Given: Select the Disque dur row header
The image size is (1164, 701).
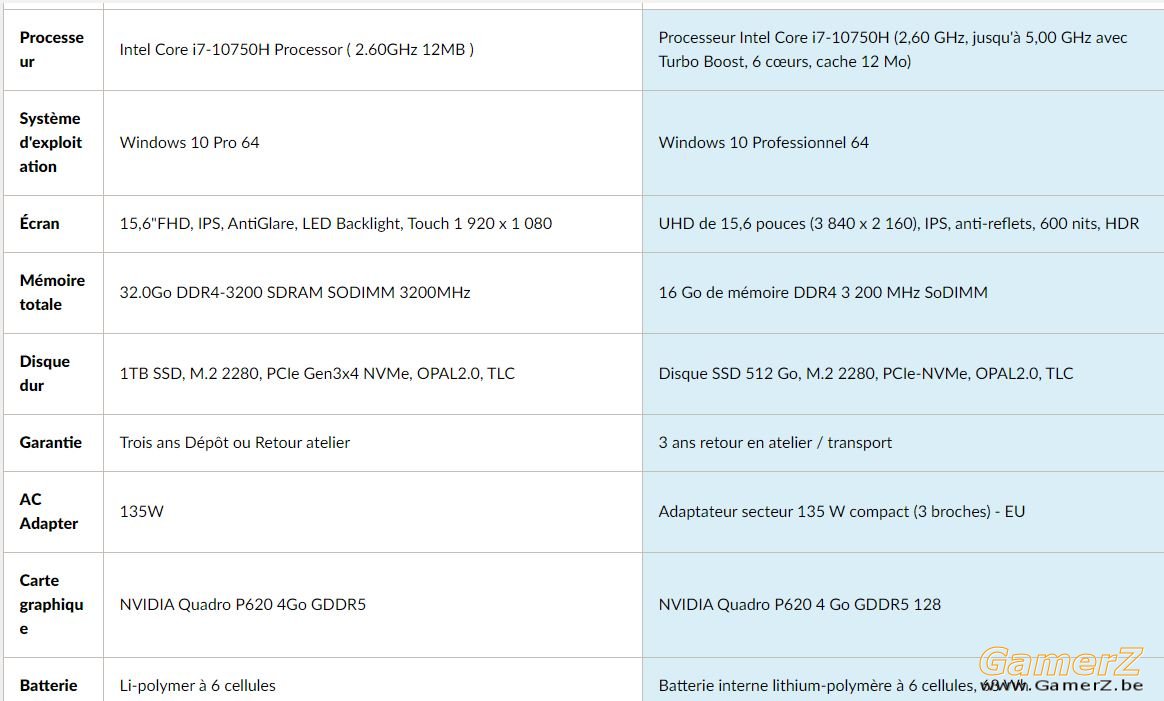Looking at the screenshot, I should [45, 374].
